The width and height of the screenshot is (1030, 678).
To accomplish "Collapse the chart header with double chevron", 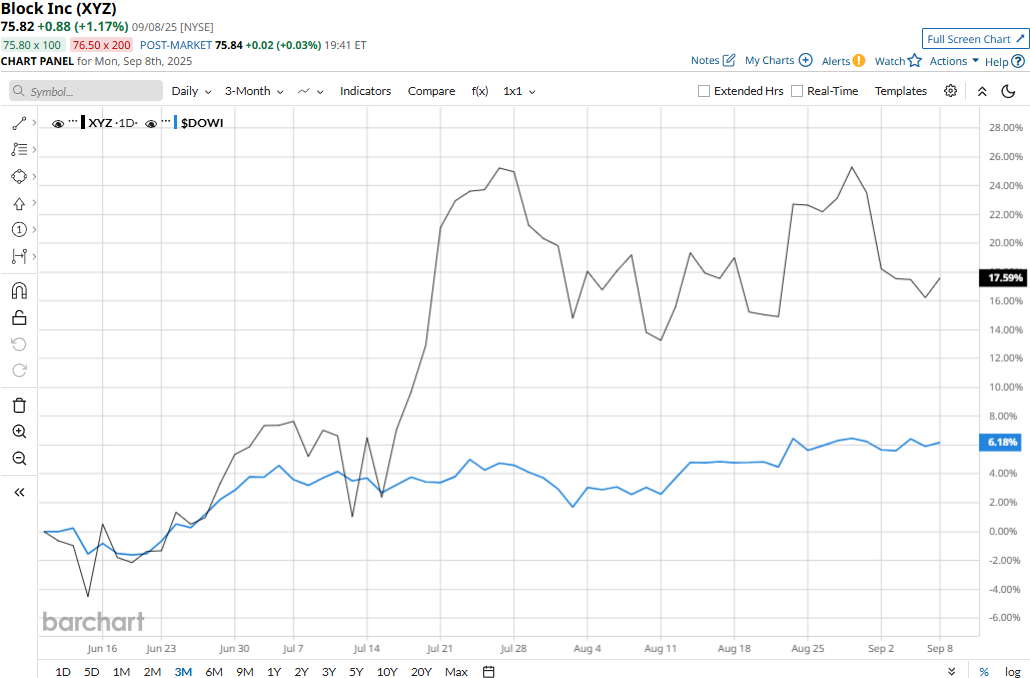I will [982, 91].
